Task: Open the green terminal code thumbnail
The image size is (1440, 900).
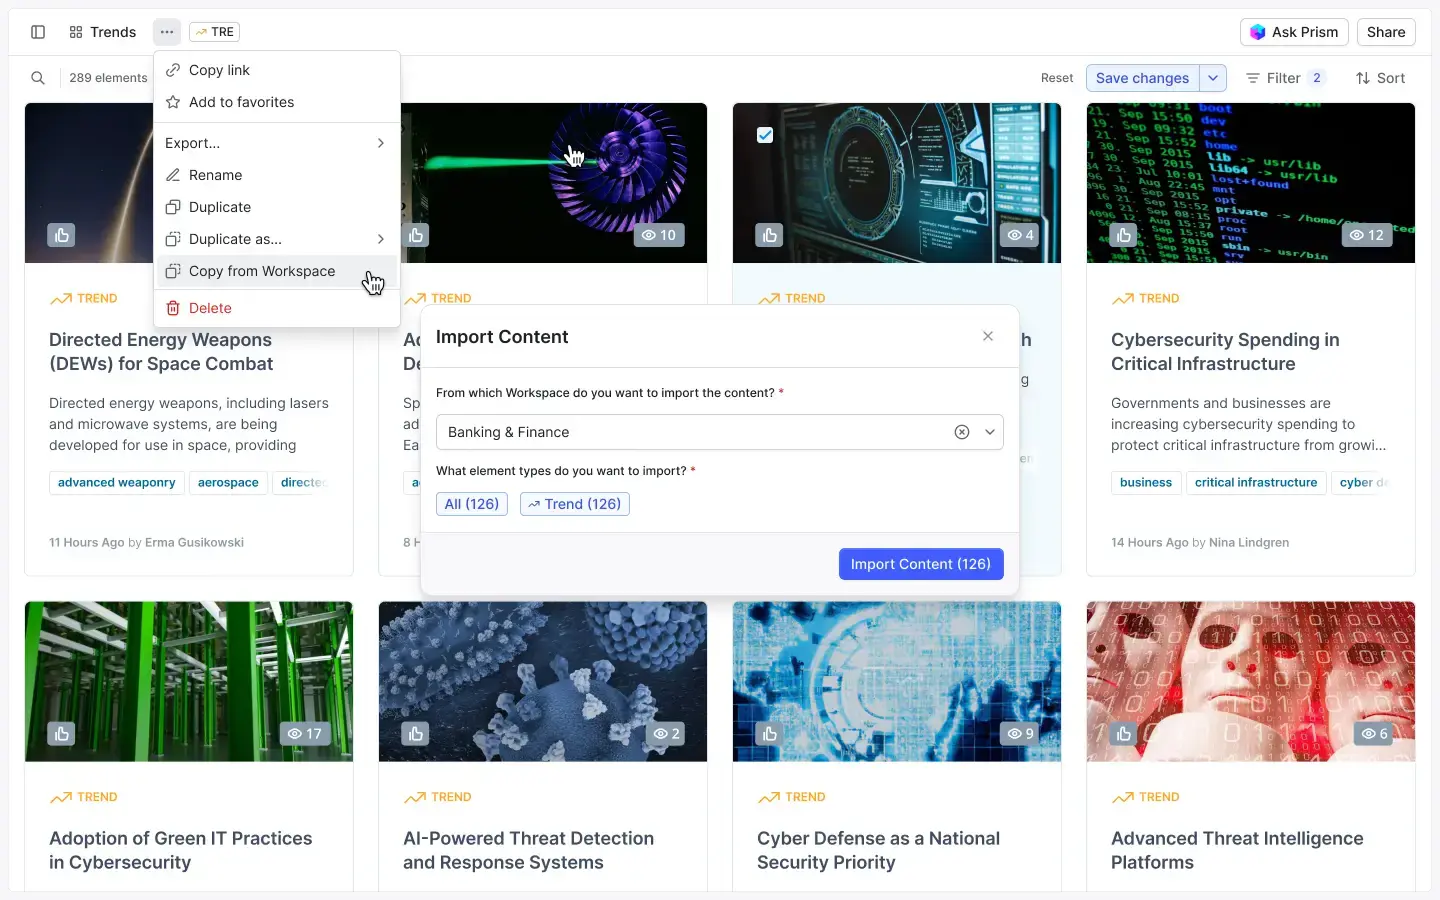Action: [x=1251, y=183]
